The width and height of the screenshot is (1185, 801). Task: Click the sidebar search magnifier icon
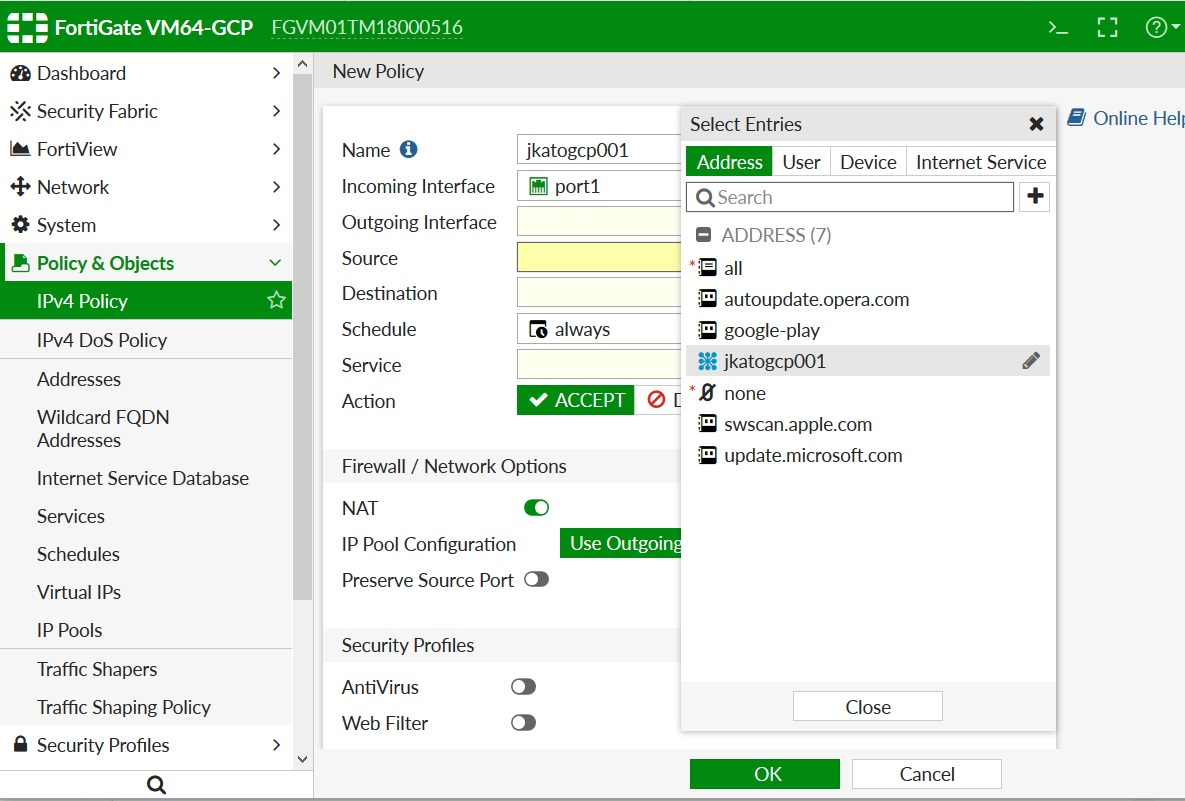(x=156, y=784)
